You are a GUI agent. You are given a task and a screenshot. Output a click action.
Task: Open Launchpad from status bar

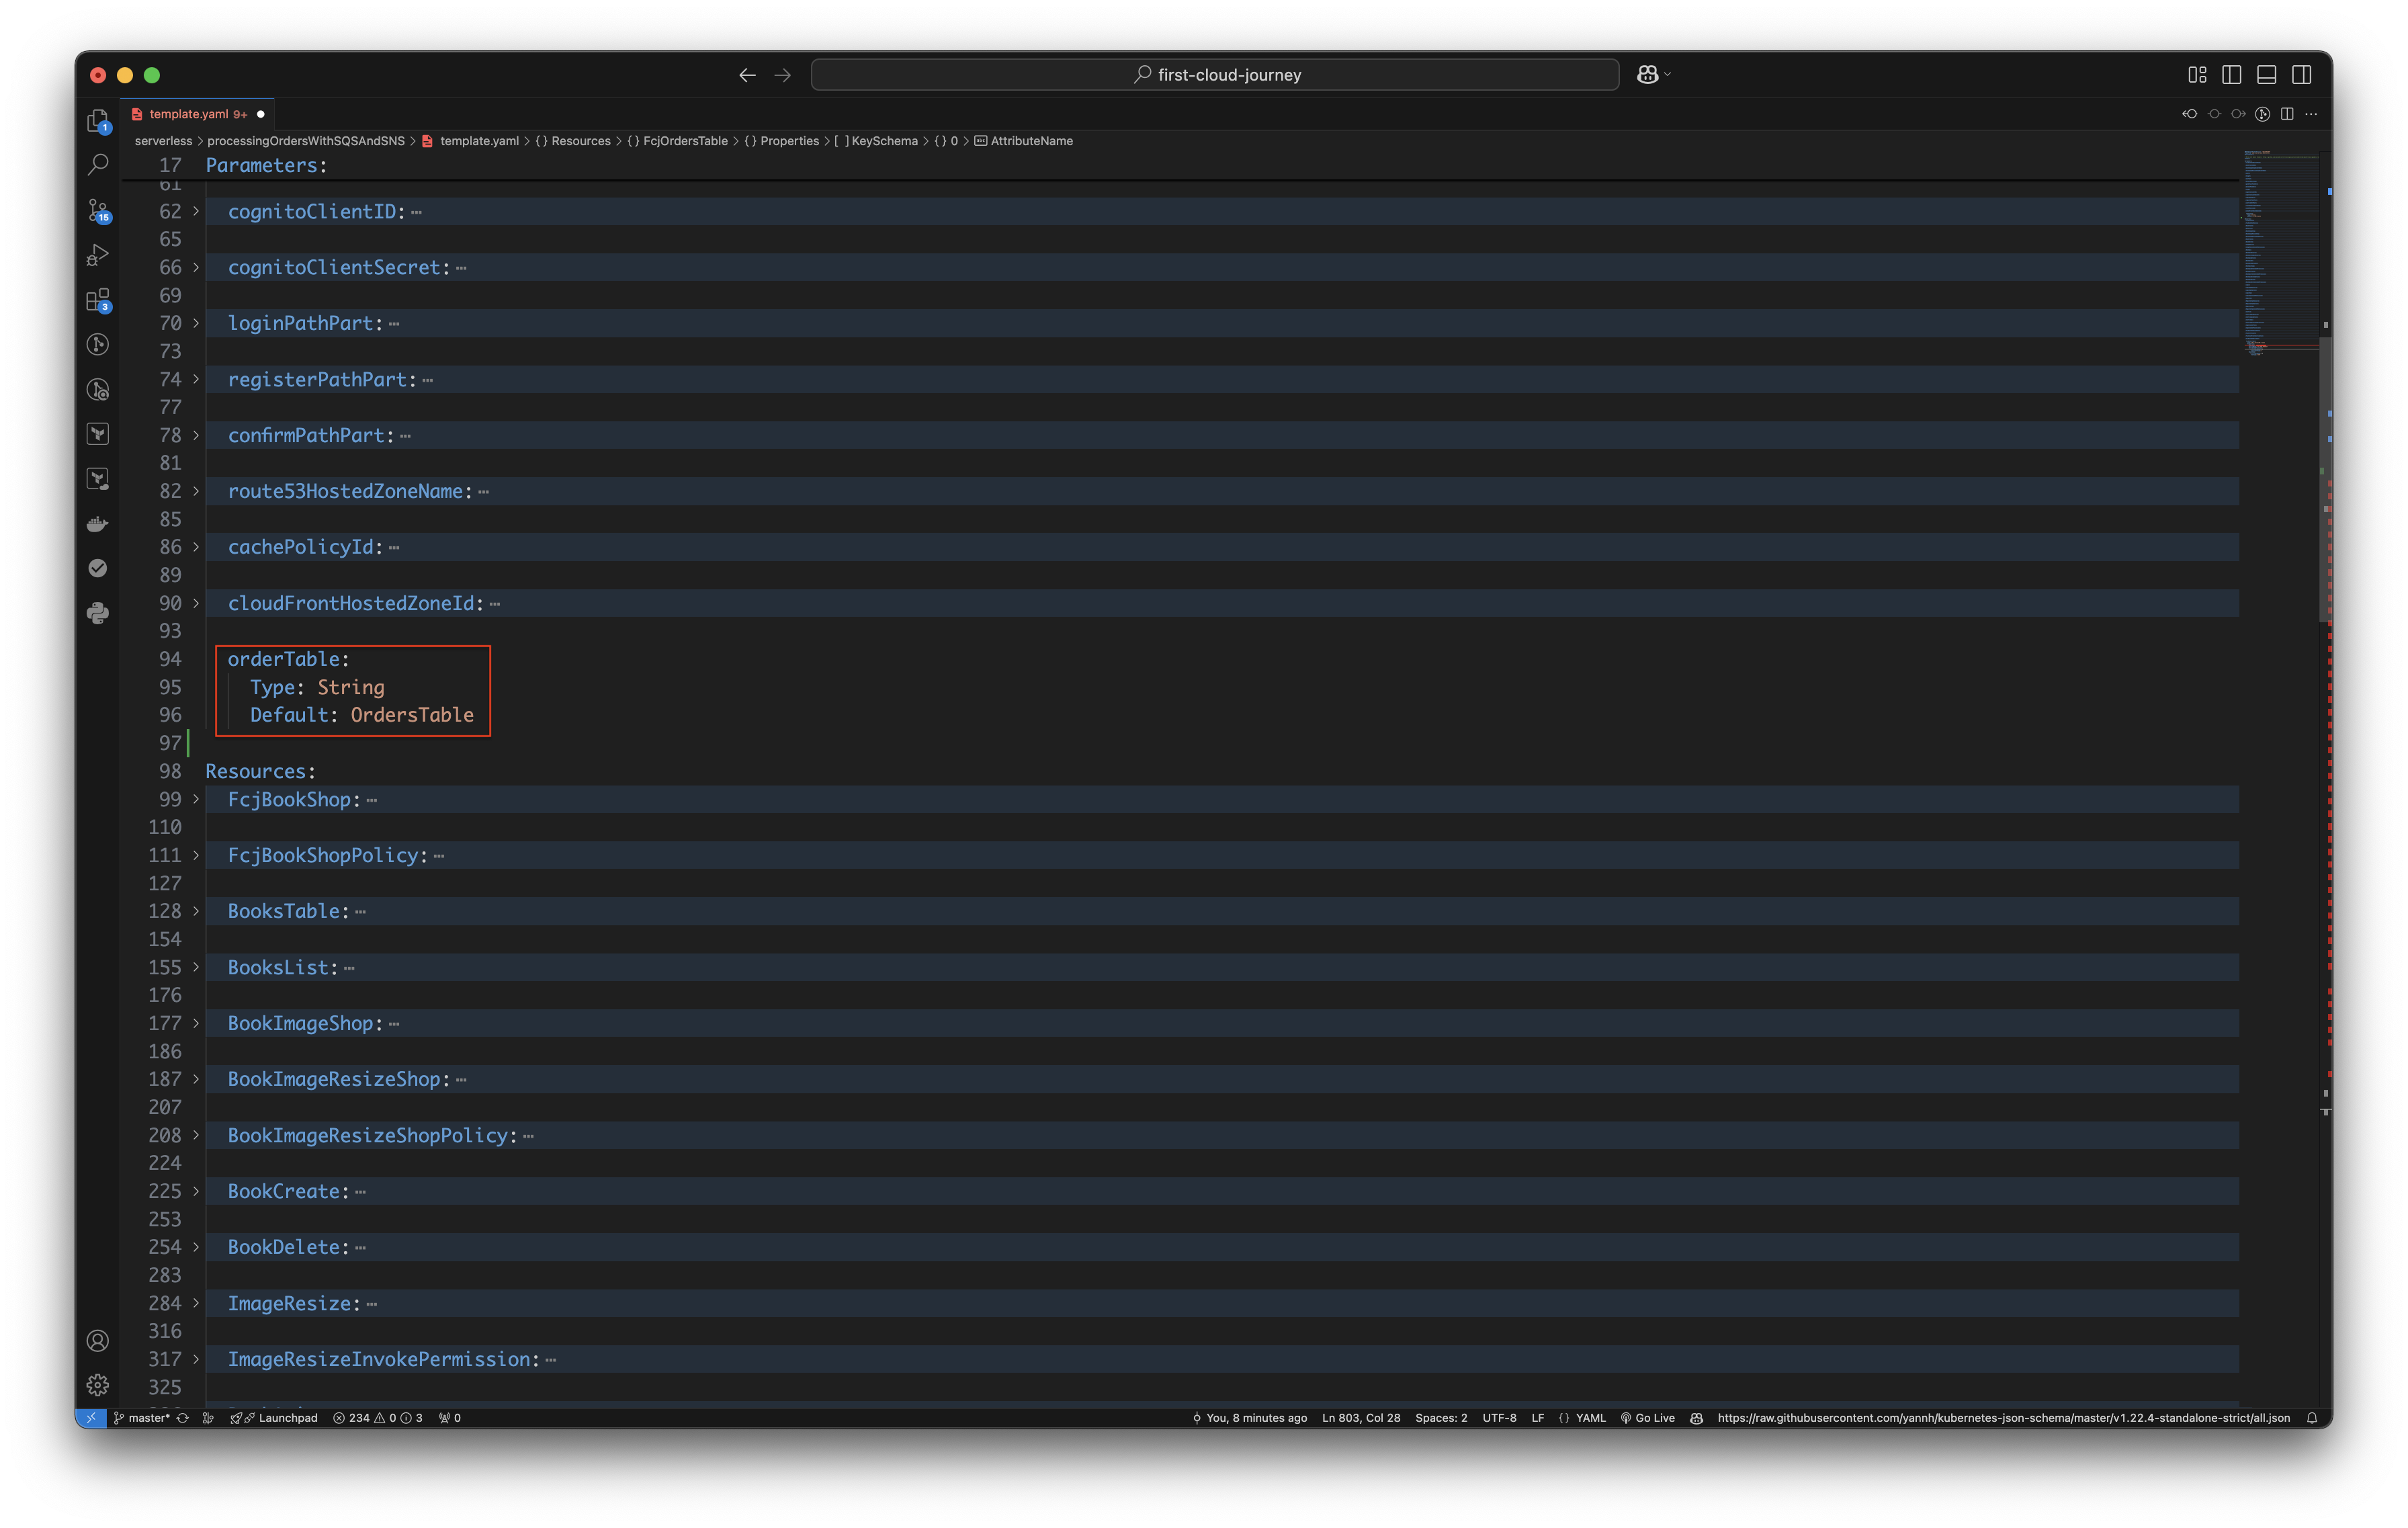click(274, 1417)
